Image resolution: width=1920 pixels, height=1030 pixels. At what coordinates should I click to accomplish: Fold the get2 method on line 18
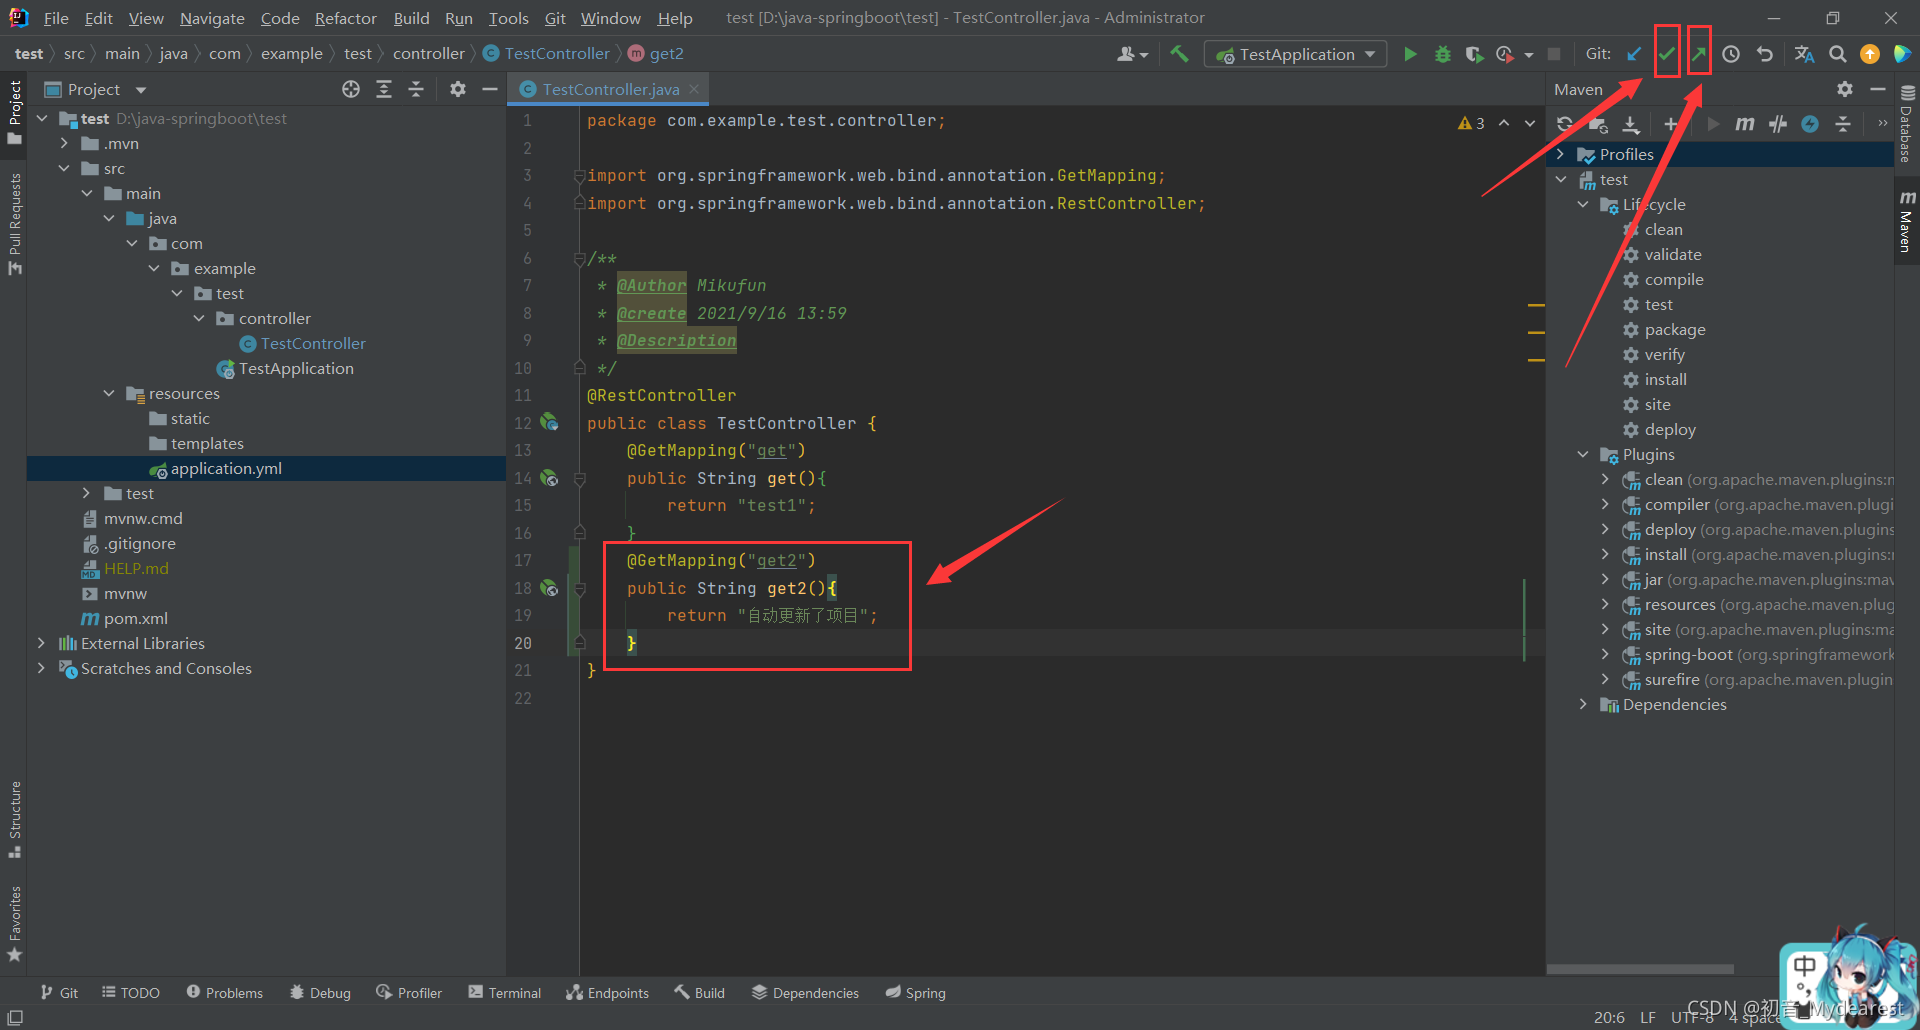tap(579, 589)
